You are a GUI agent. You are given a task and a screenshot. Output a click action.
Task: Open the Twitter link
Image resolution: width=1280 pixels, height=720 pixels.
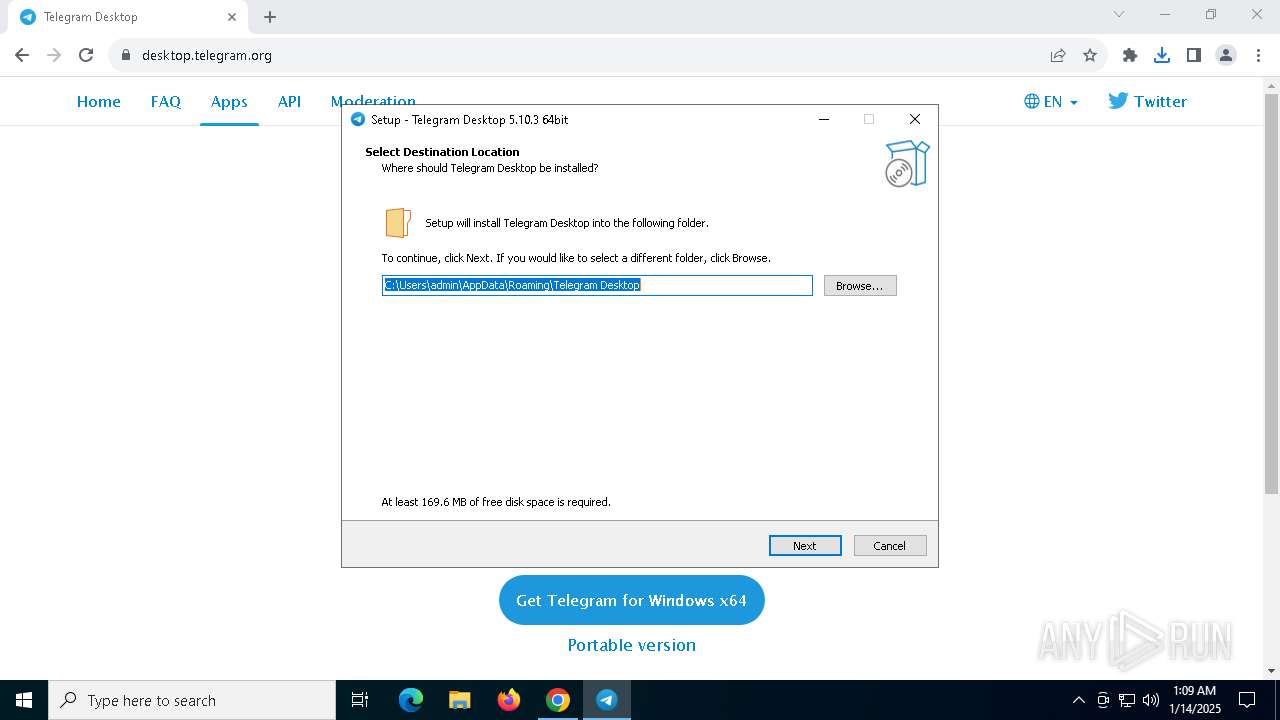[1147, 101]
